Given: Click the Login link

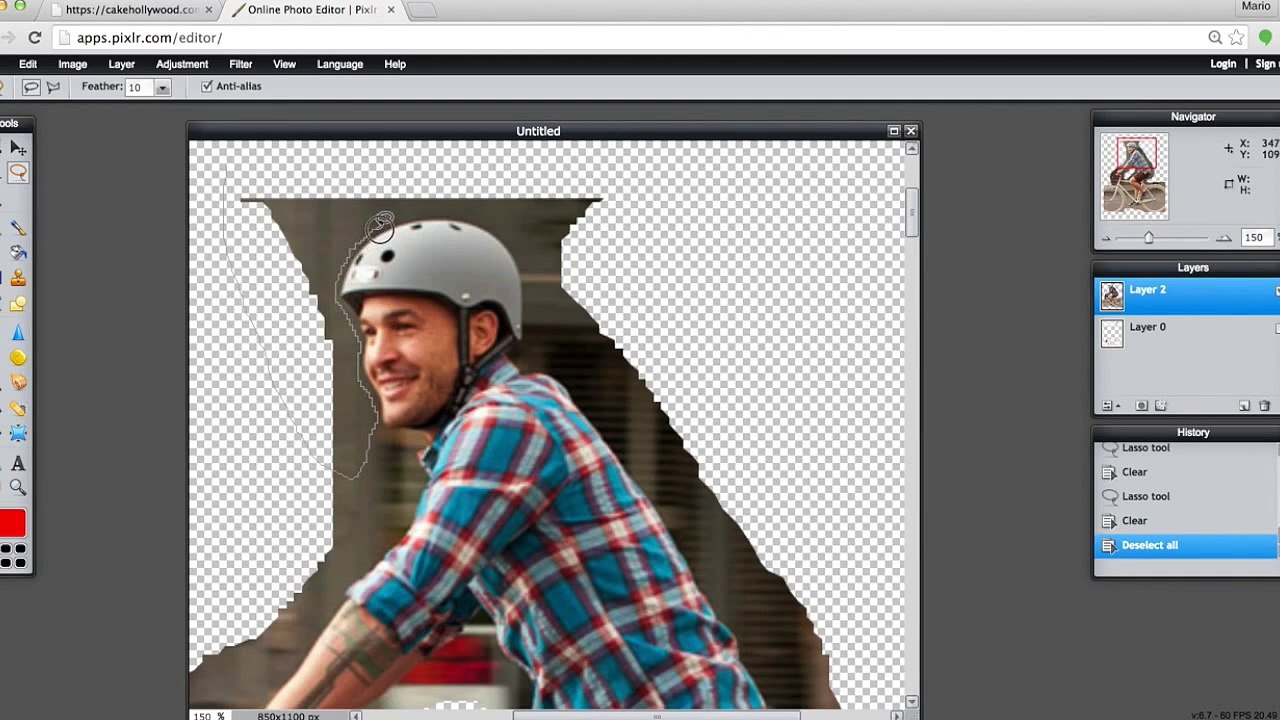Looking at the screenshot, I should point(1223,64).
